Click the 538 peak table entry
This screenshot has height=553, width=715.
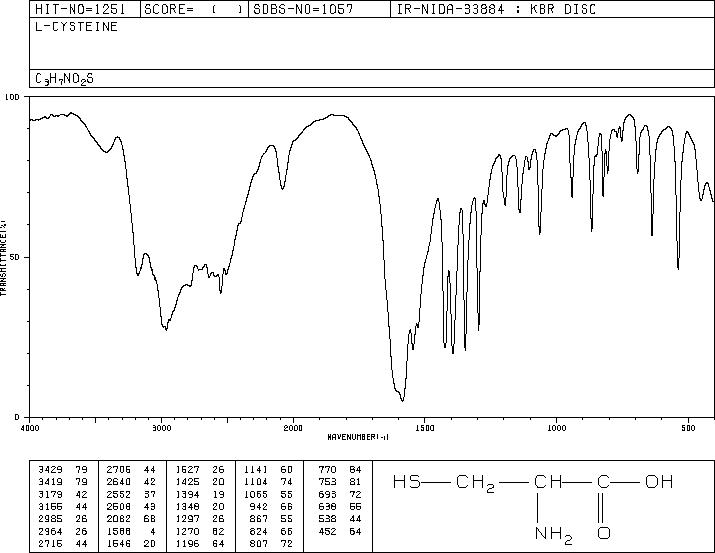point(327,519)
